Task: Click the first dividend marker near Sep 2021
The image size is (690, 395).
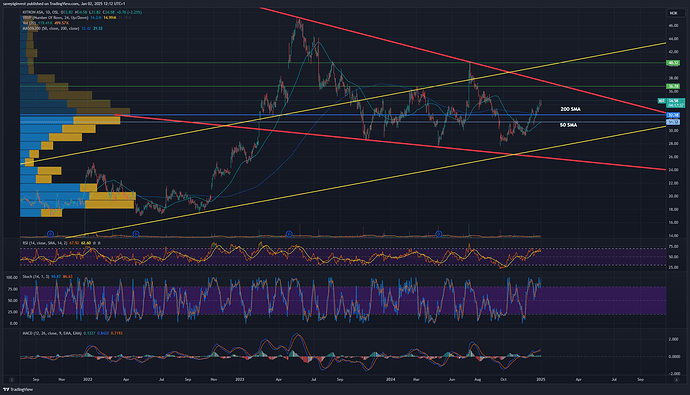Action: pos(50,234)
